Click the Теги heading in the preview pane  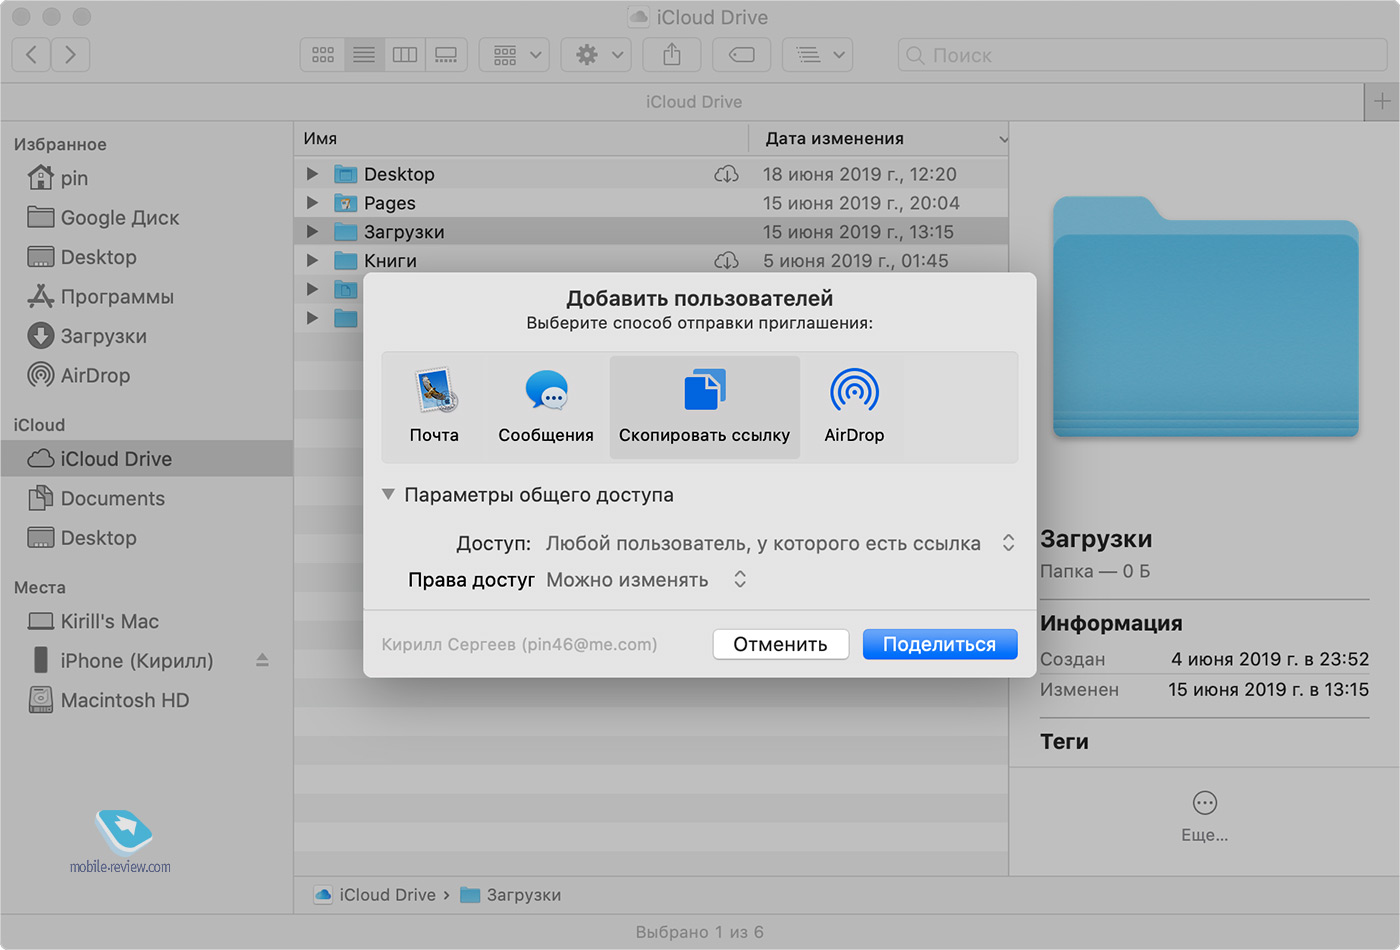[x=1064, y=742]
